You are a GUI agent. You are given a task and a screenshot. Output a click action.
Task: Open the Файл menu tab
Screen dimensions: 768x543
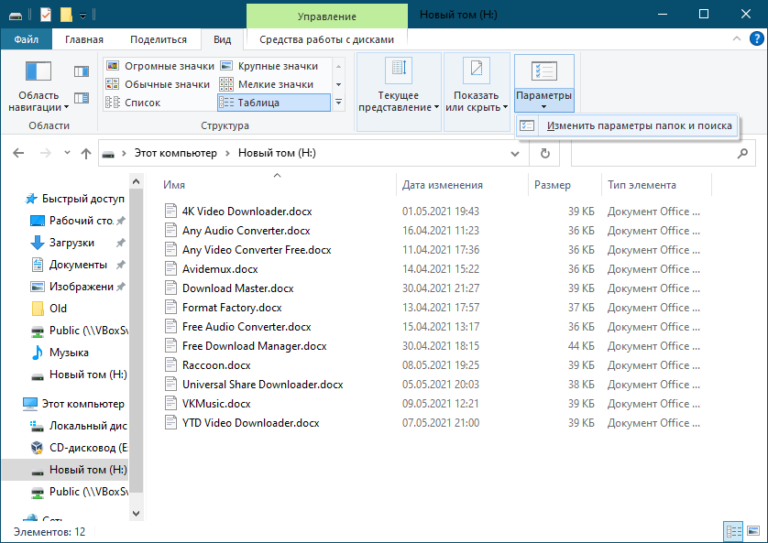[x=26, y=40]
